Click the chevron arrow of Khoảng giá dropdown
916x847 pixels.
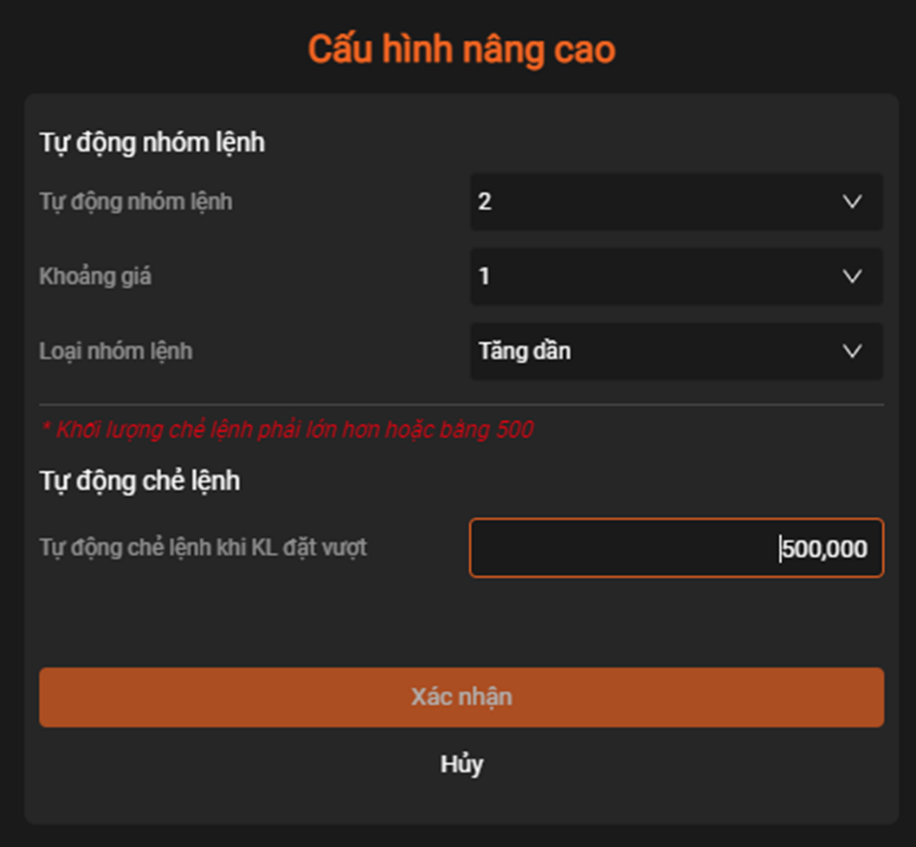pyautogui.click(x=852, y=276)
